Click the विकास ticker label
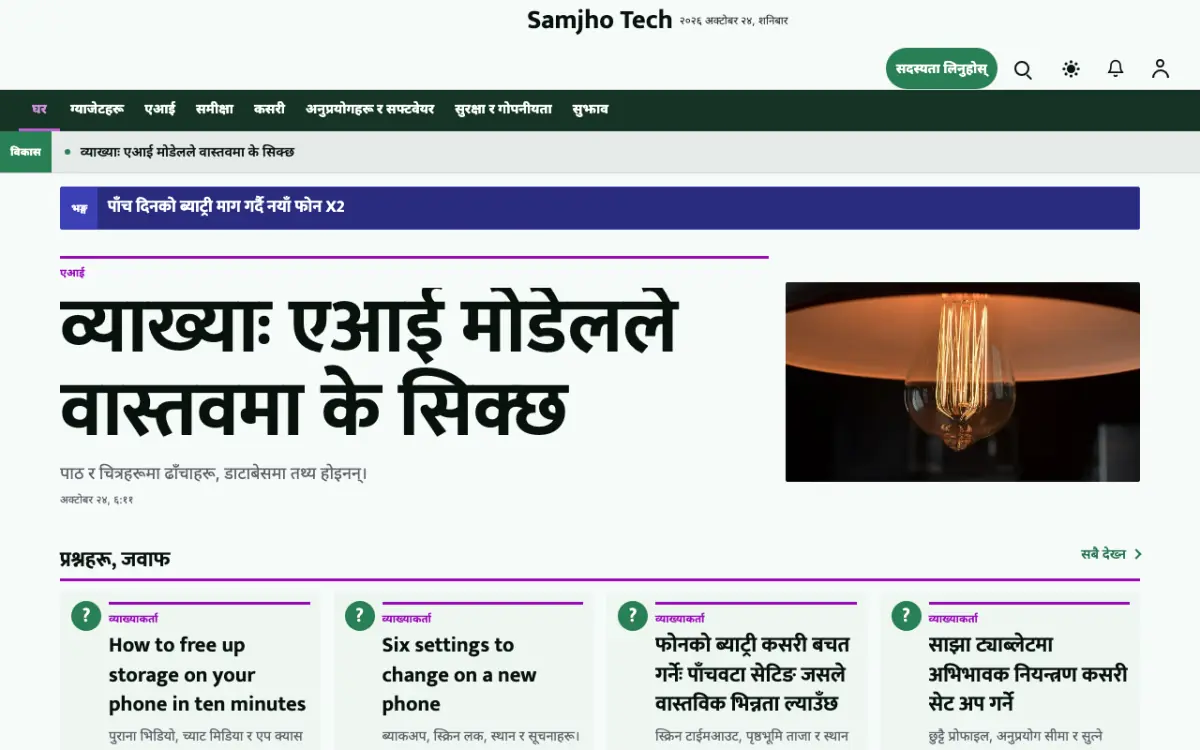 (25, 152)
